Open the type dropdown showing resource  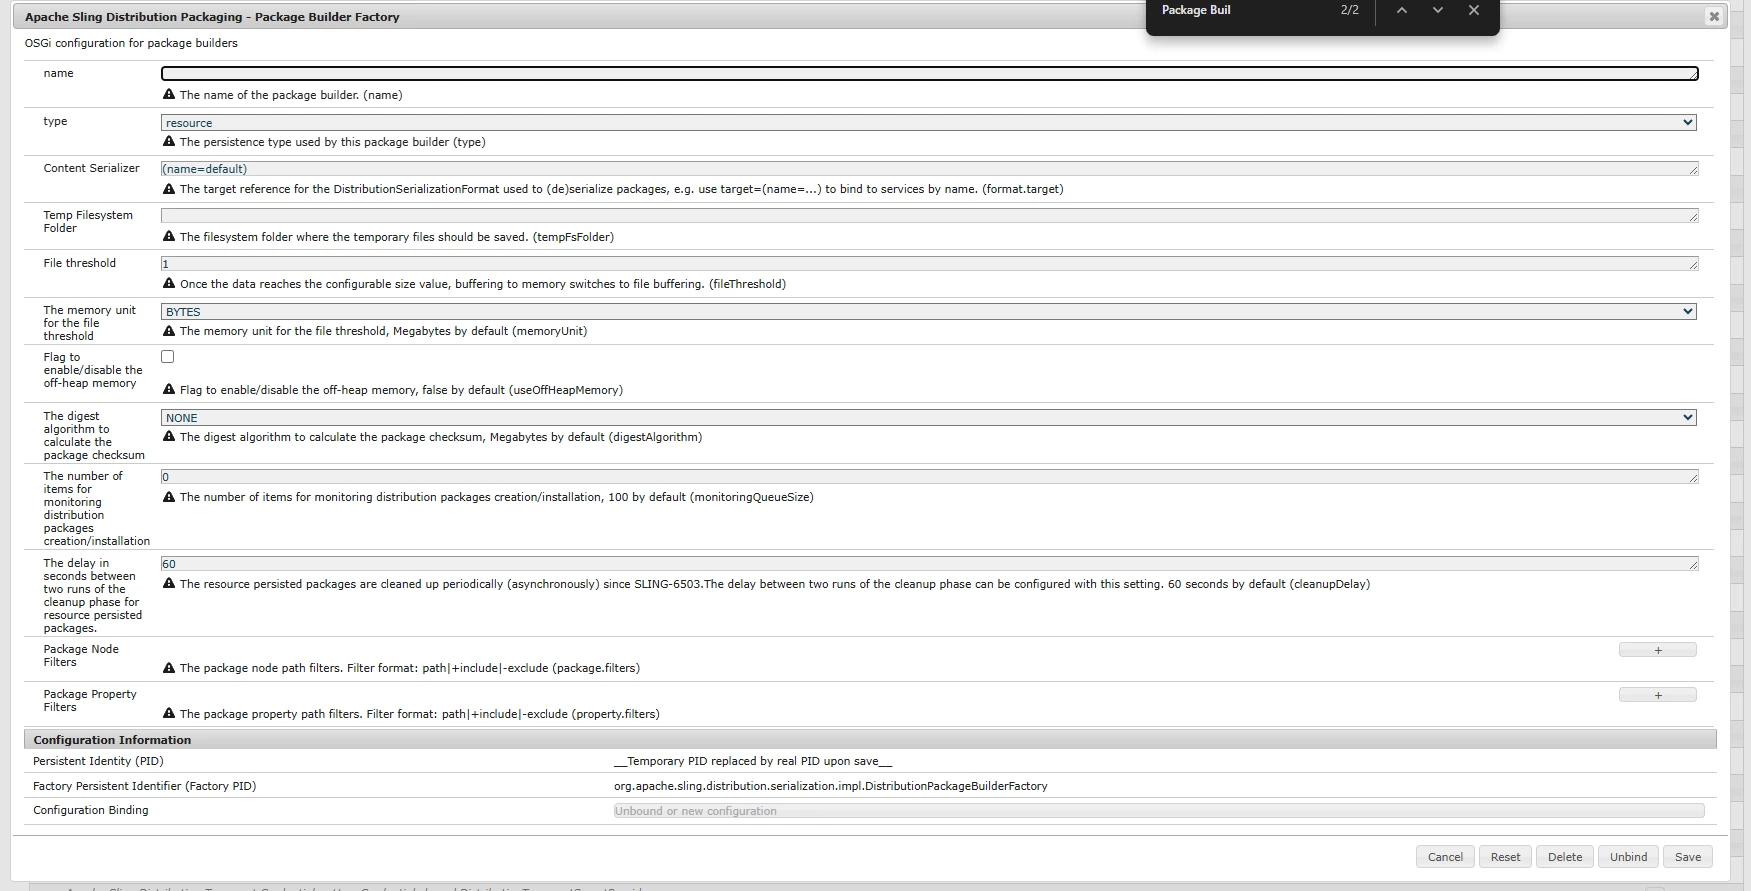[929, 122]
